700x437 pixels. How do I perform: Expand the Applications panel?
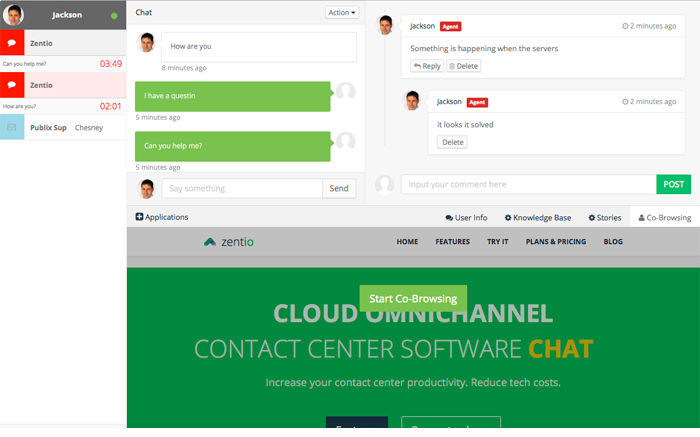click(162, 217)
